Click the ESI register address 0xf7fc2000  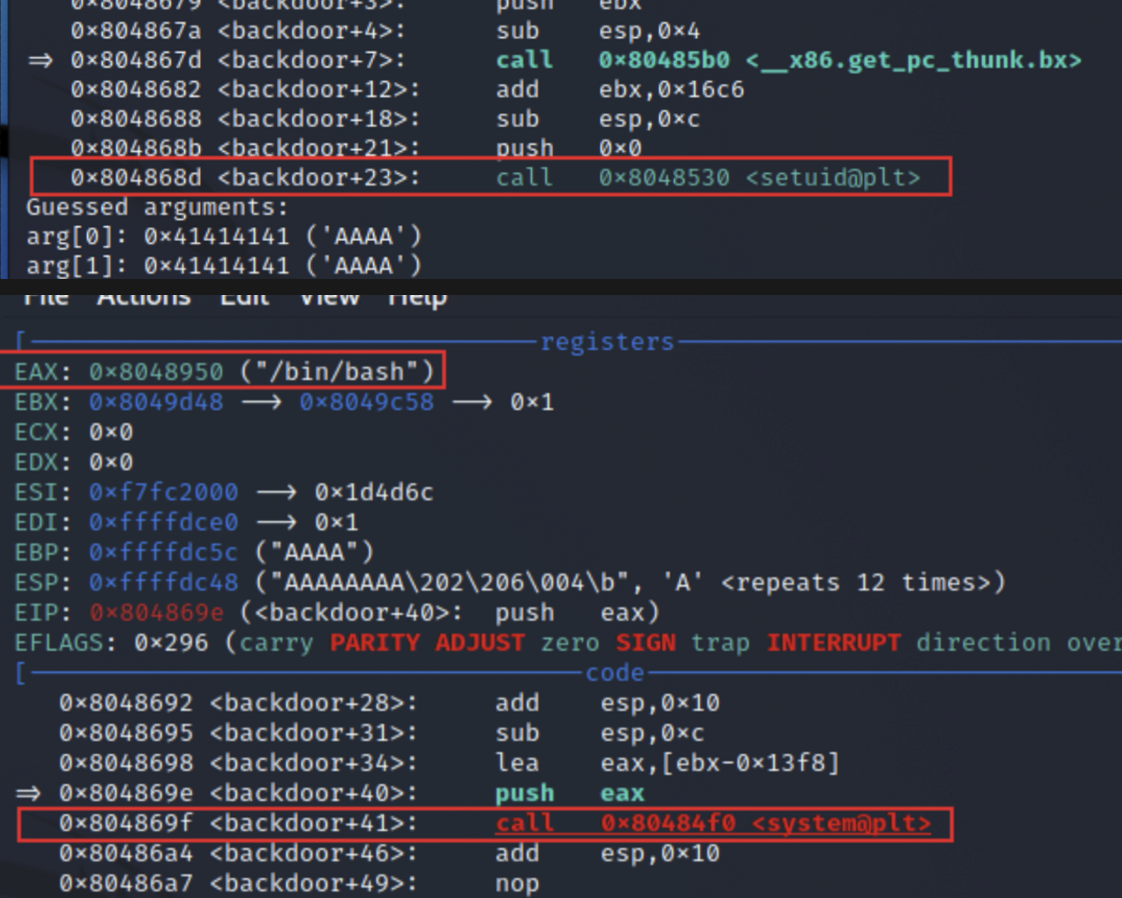[x=163, y=492]
